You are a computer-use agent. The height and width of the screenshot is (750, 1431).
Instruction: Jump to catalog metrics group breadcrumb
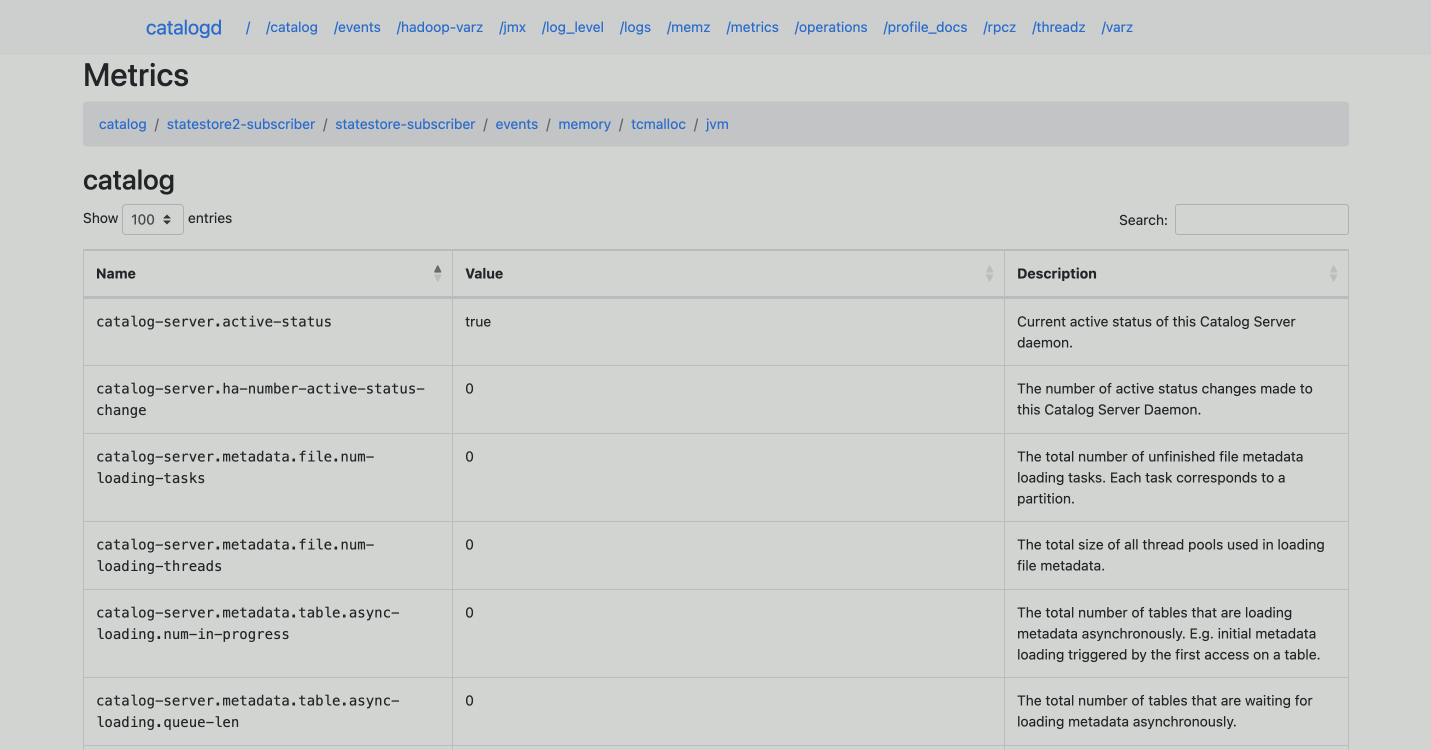[x=123, y=124]
